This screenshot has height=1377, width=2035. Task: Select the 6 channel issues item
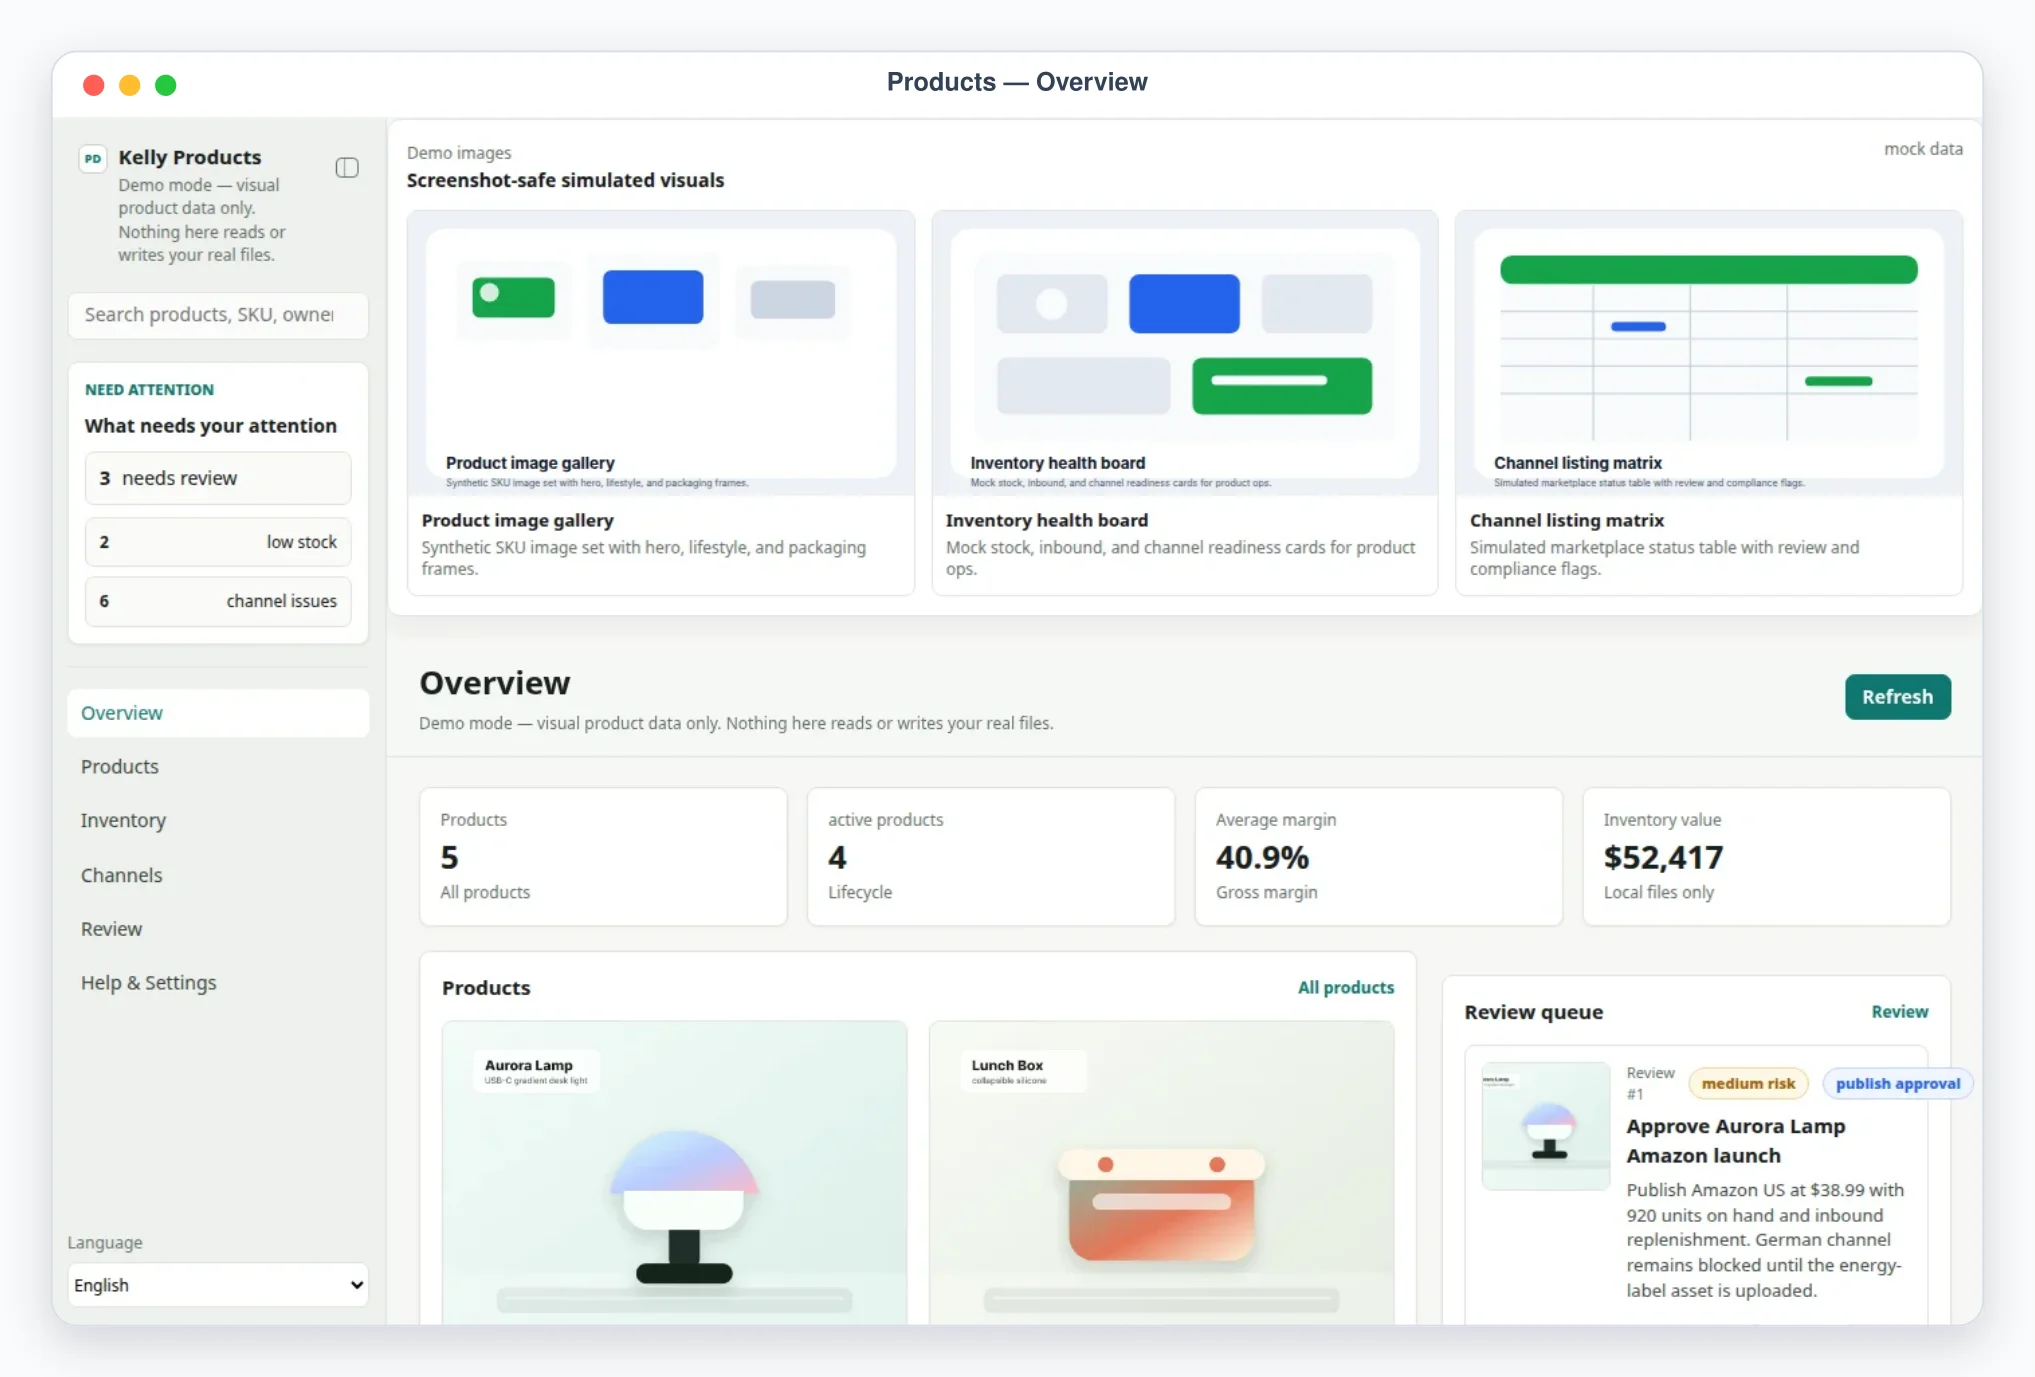218,601
